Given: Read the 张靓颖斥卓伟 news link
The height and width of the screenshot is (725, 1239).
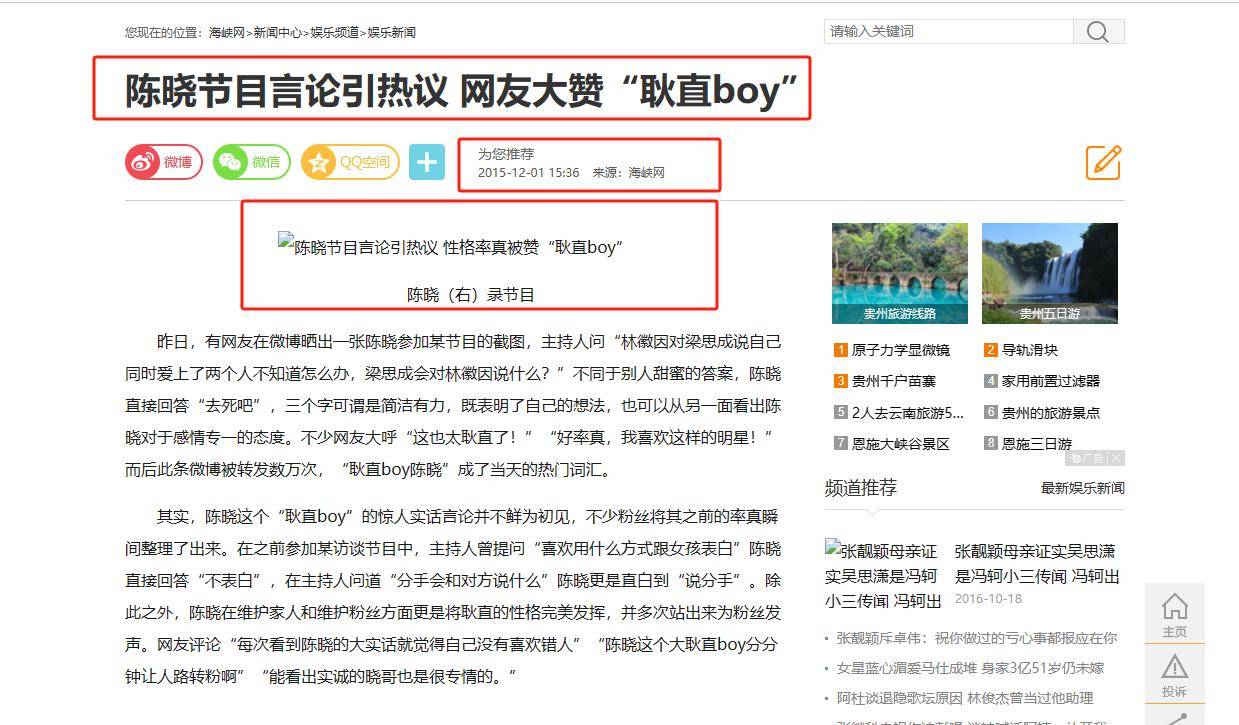Looking at the screenshot, I should click(x=976, y=637).
